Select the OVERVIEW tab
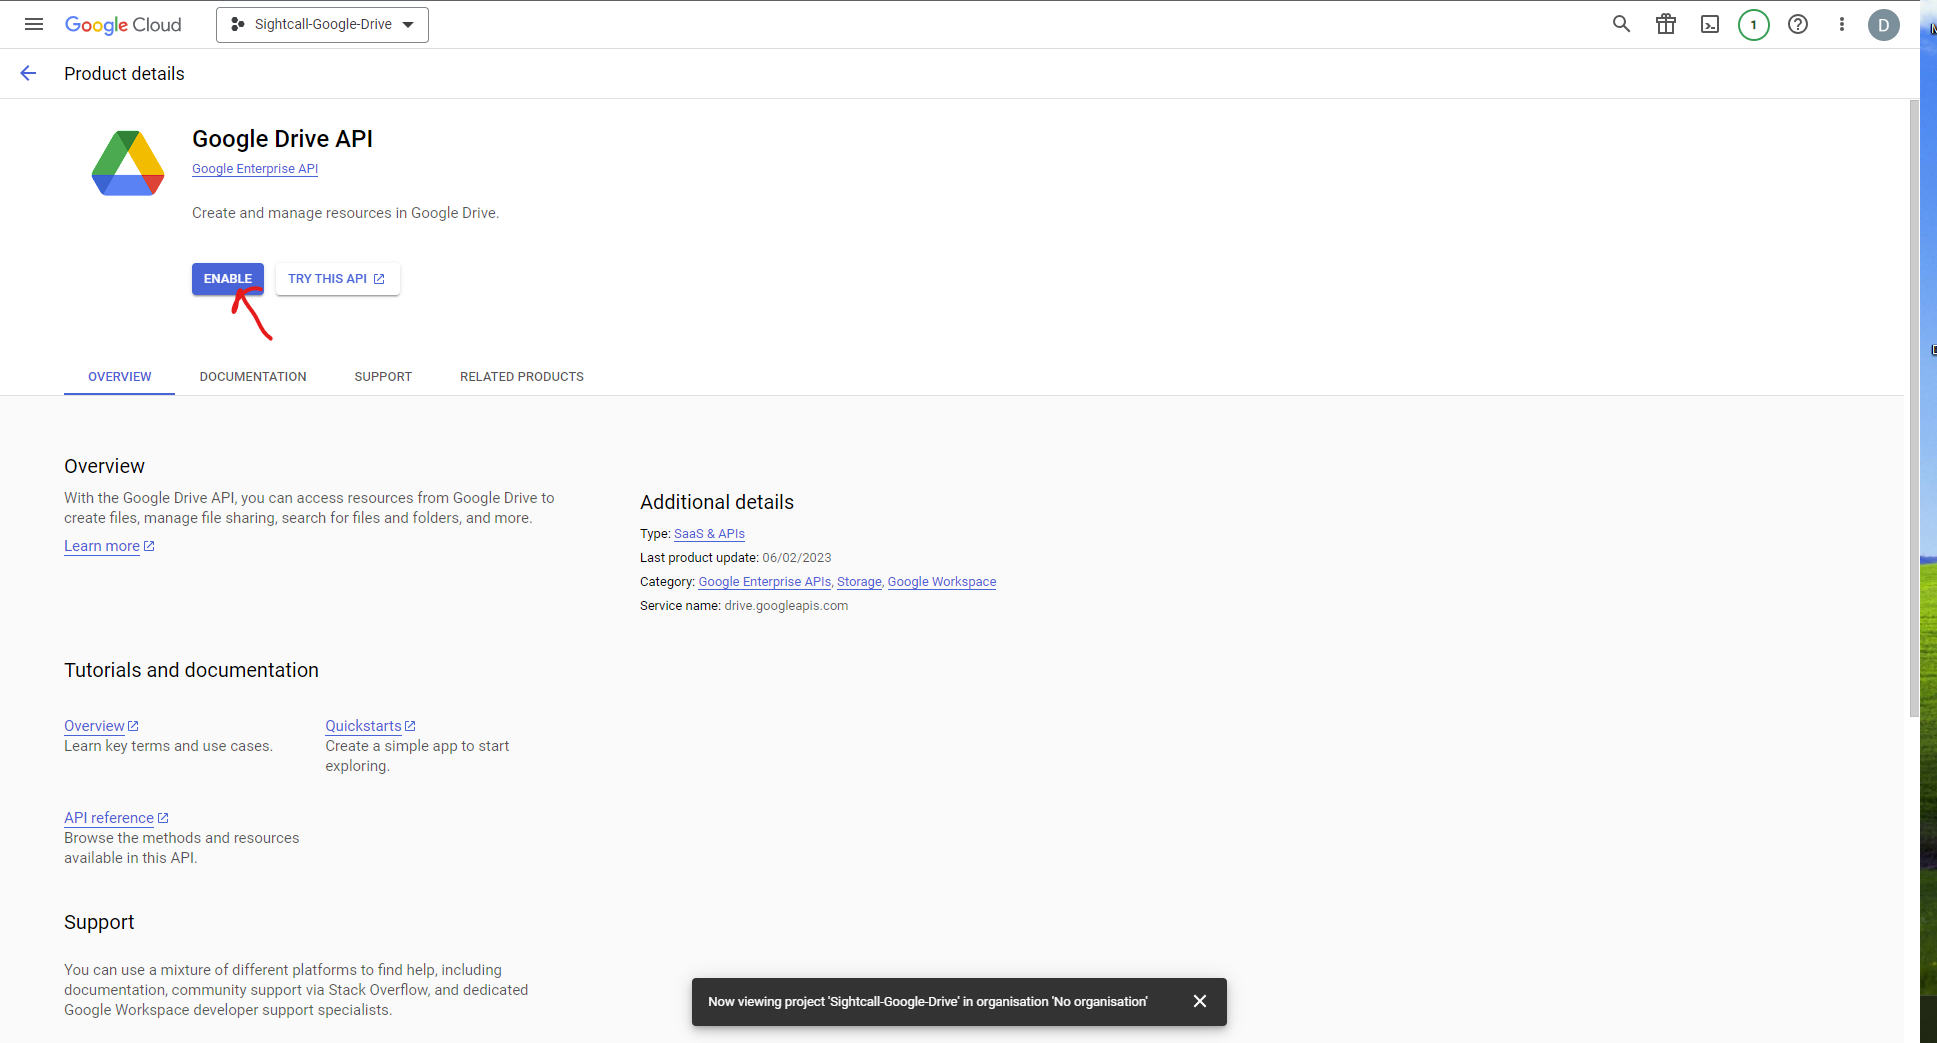The image size is (1937, 1043). coord(120,377)
